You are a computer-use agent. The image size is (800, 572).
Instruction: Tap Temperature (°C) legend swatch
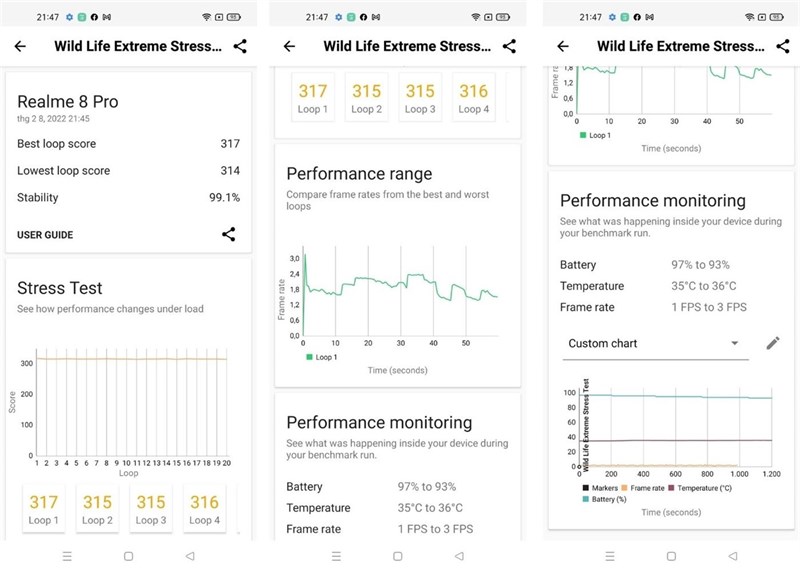coord(671,488)
